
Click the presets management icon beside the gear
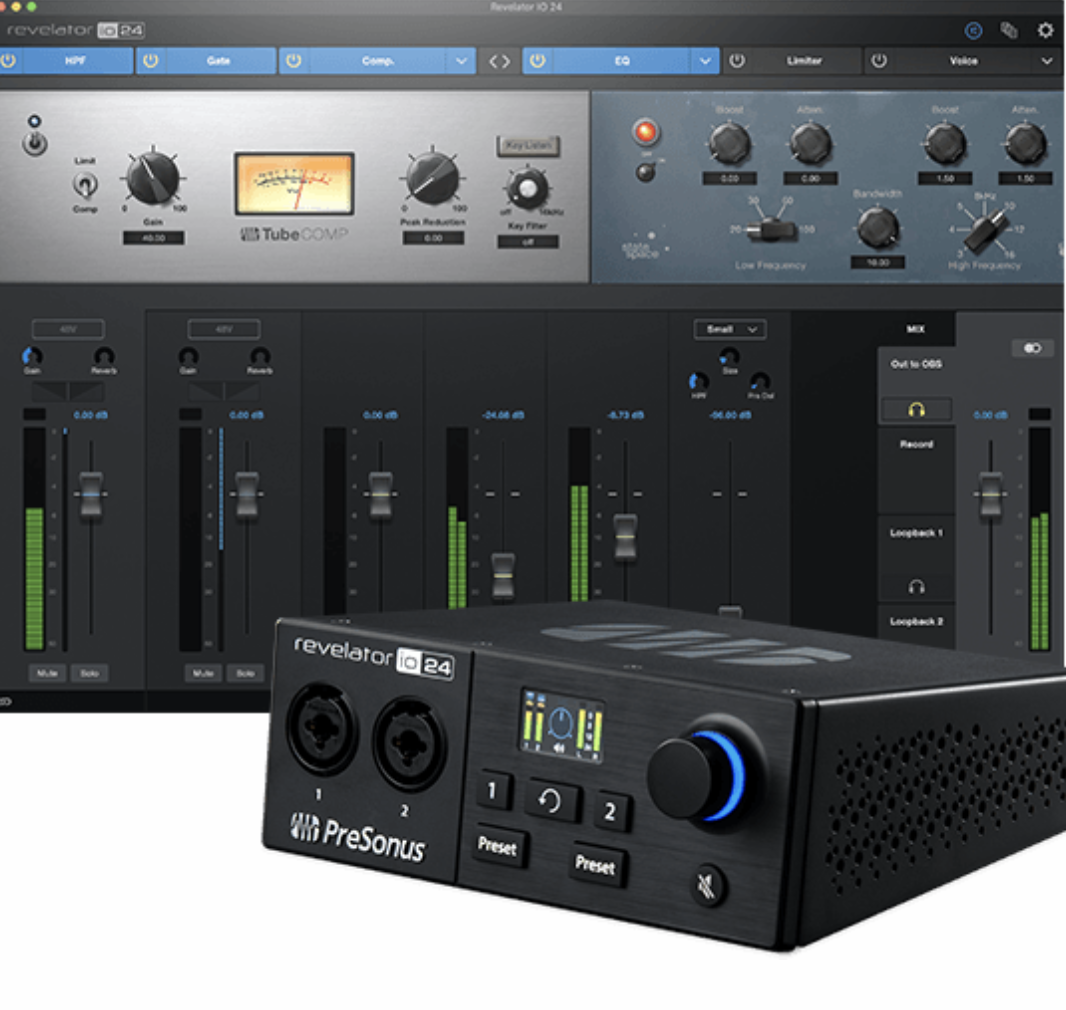(1010, 31)
